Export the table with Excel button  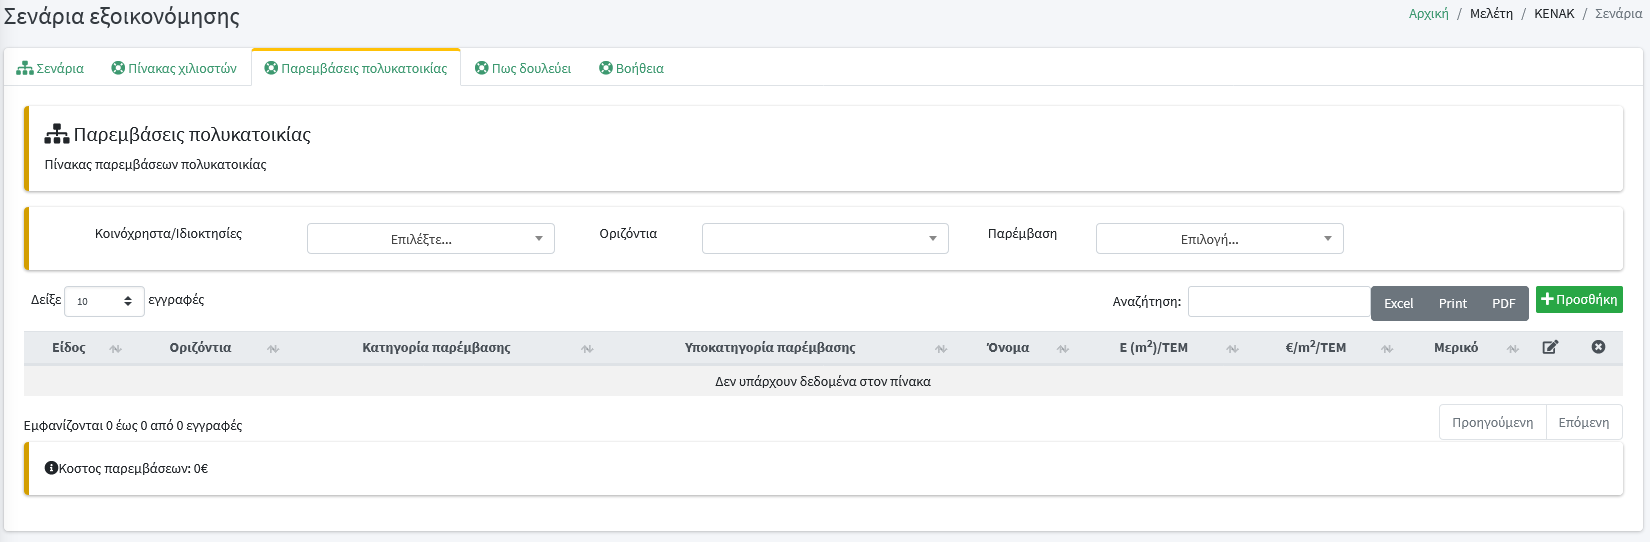pyautogui.click(x=1398, y=303)
